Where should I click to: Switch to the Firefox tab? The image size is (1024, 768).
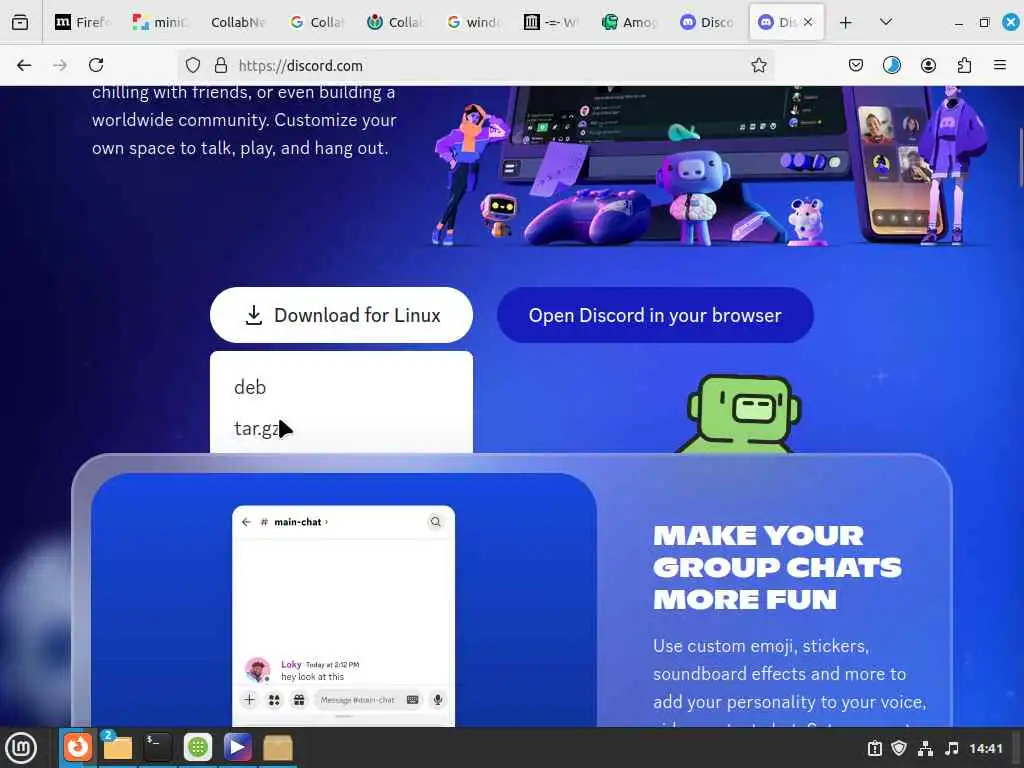(x=82, y=23)
